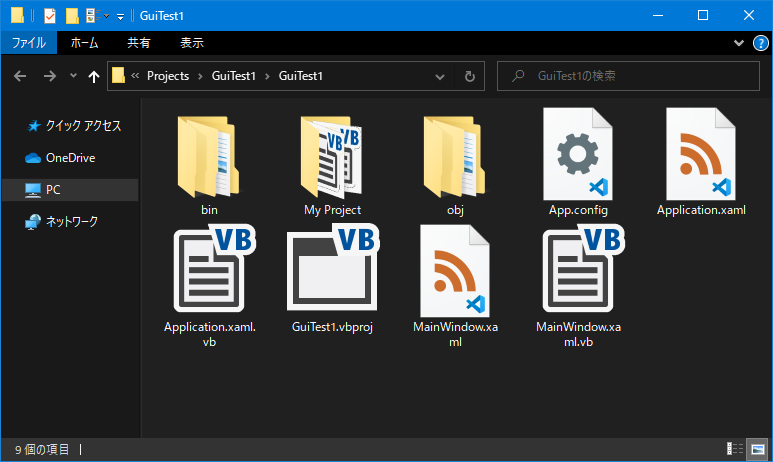The width and height of the screenshot is (773, 462).
Task: Switch to details list view
Action: [735, 449]
